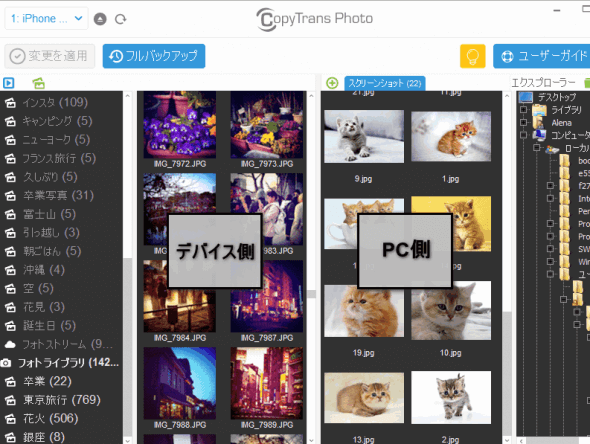Click the 変更を適用 button
Viewport: 590px width, 444px height.
coord(50,56)
